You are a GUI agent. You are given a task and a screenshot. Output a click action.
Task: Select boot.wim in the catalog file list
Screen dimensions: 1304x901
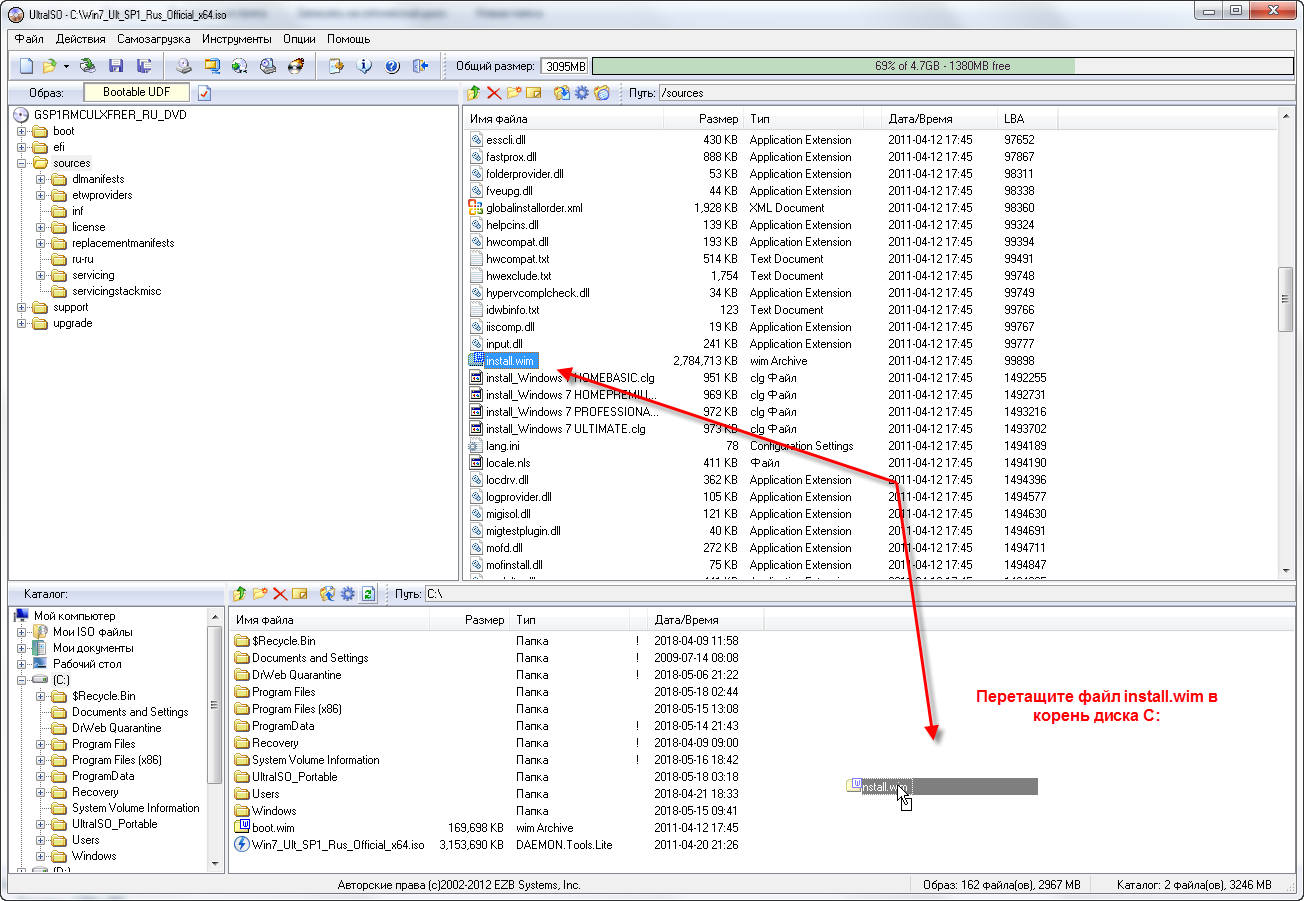pyautogui.click(x=272, y=828)
